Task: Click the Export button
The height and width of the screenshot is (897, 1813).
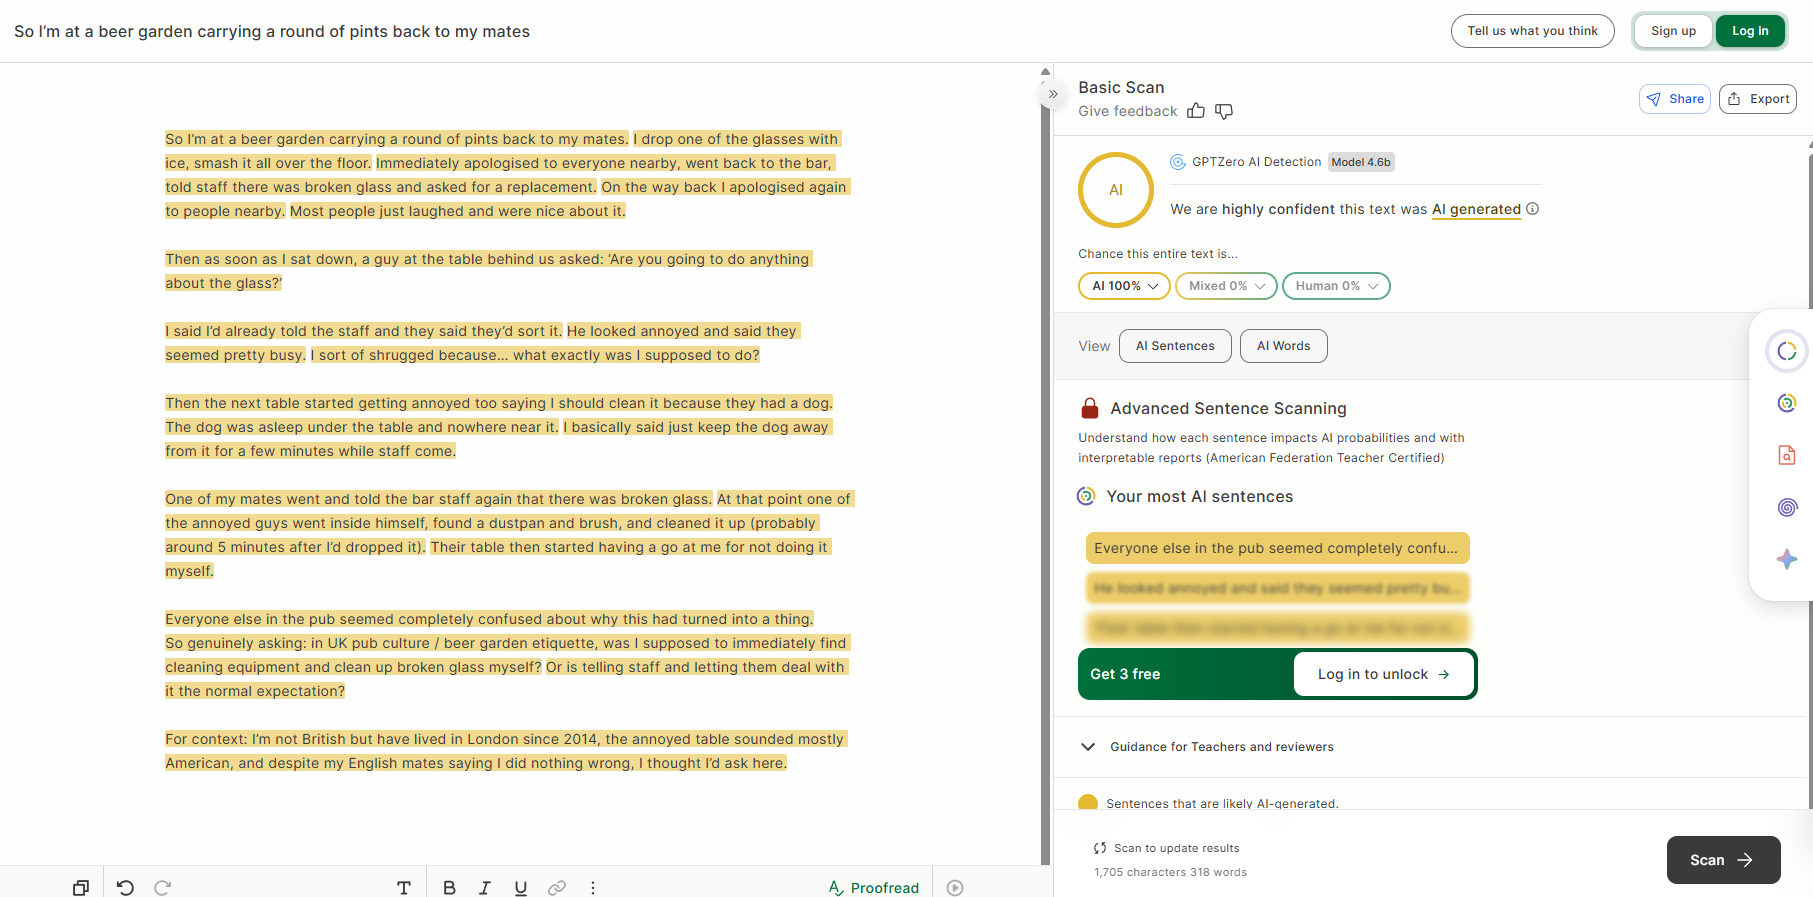Action: (x=1758, y=99)
